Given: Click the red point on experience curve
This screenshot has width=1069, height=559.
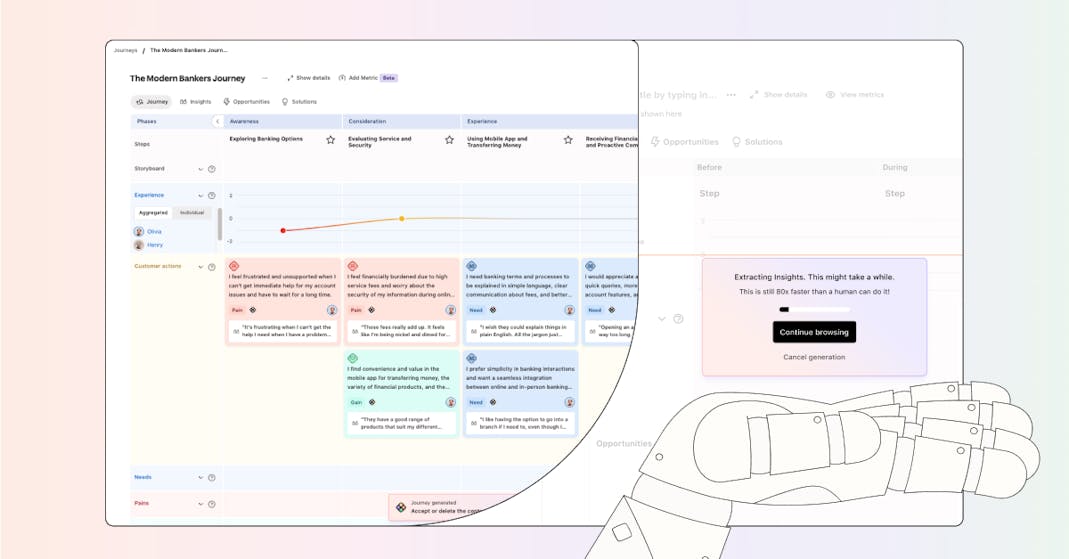Looking at the screenshot, I should [x=283, y=230].
